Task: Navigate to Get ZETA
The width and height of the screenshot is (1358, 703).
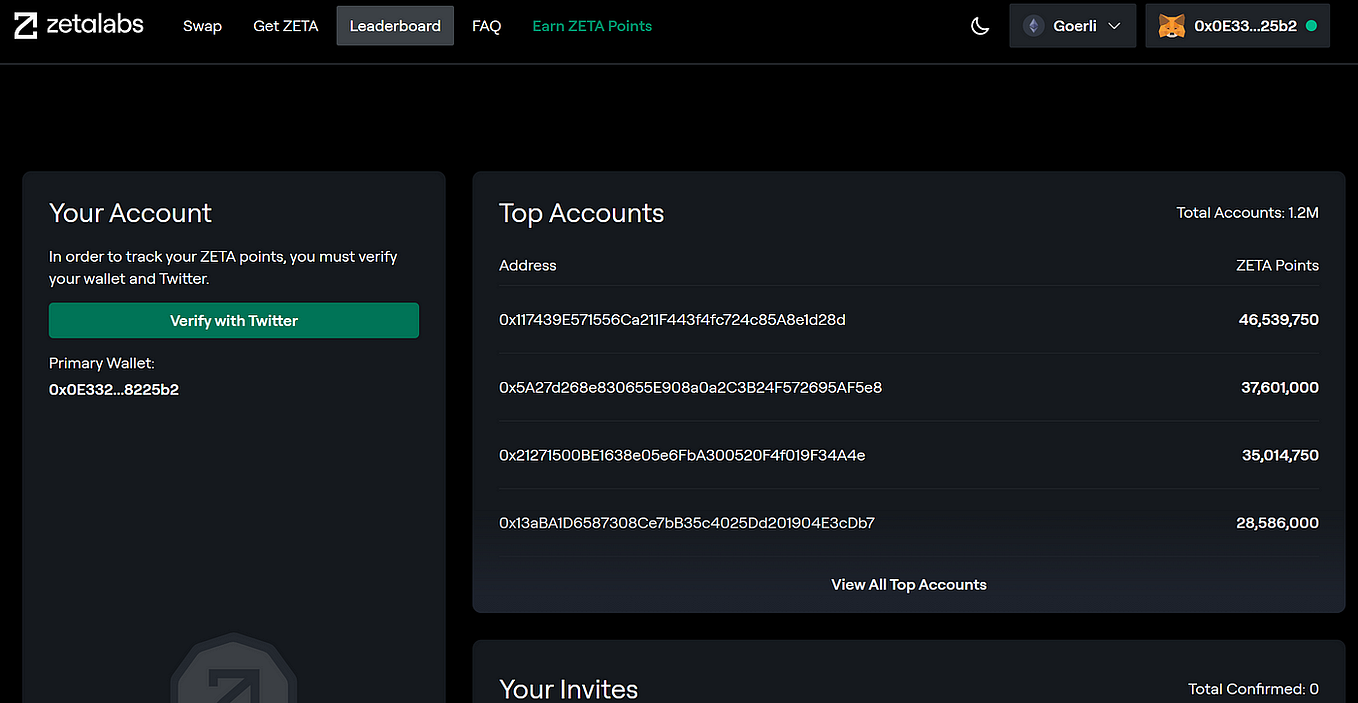Action: 285,26
